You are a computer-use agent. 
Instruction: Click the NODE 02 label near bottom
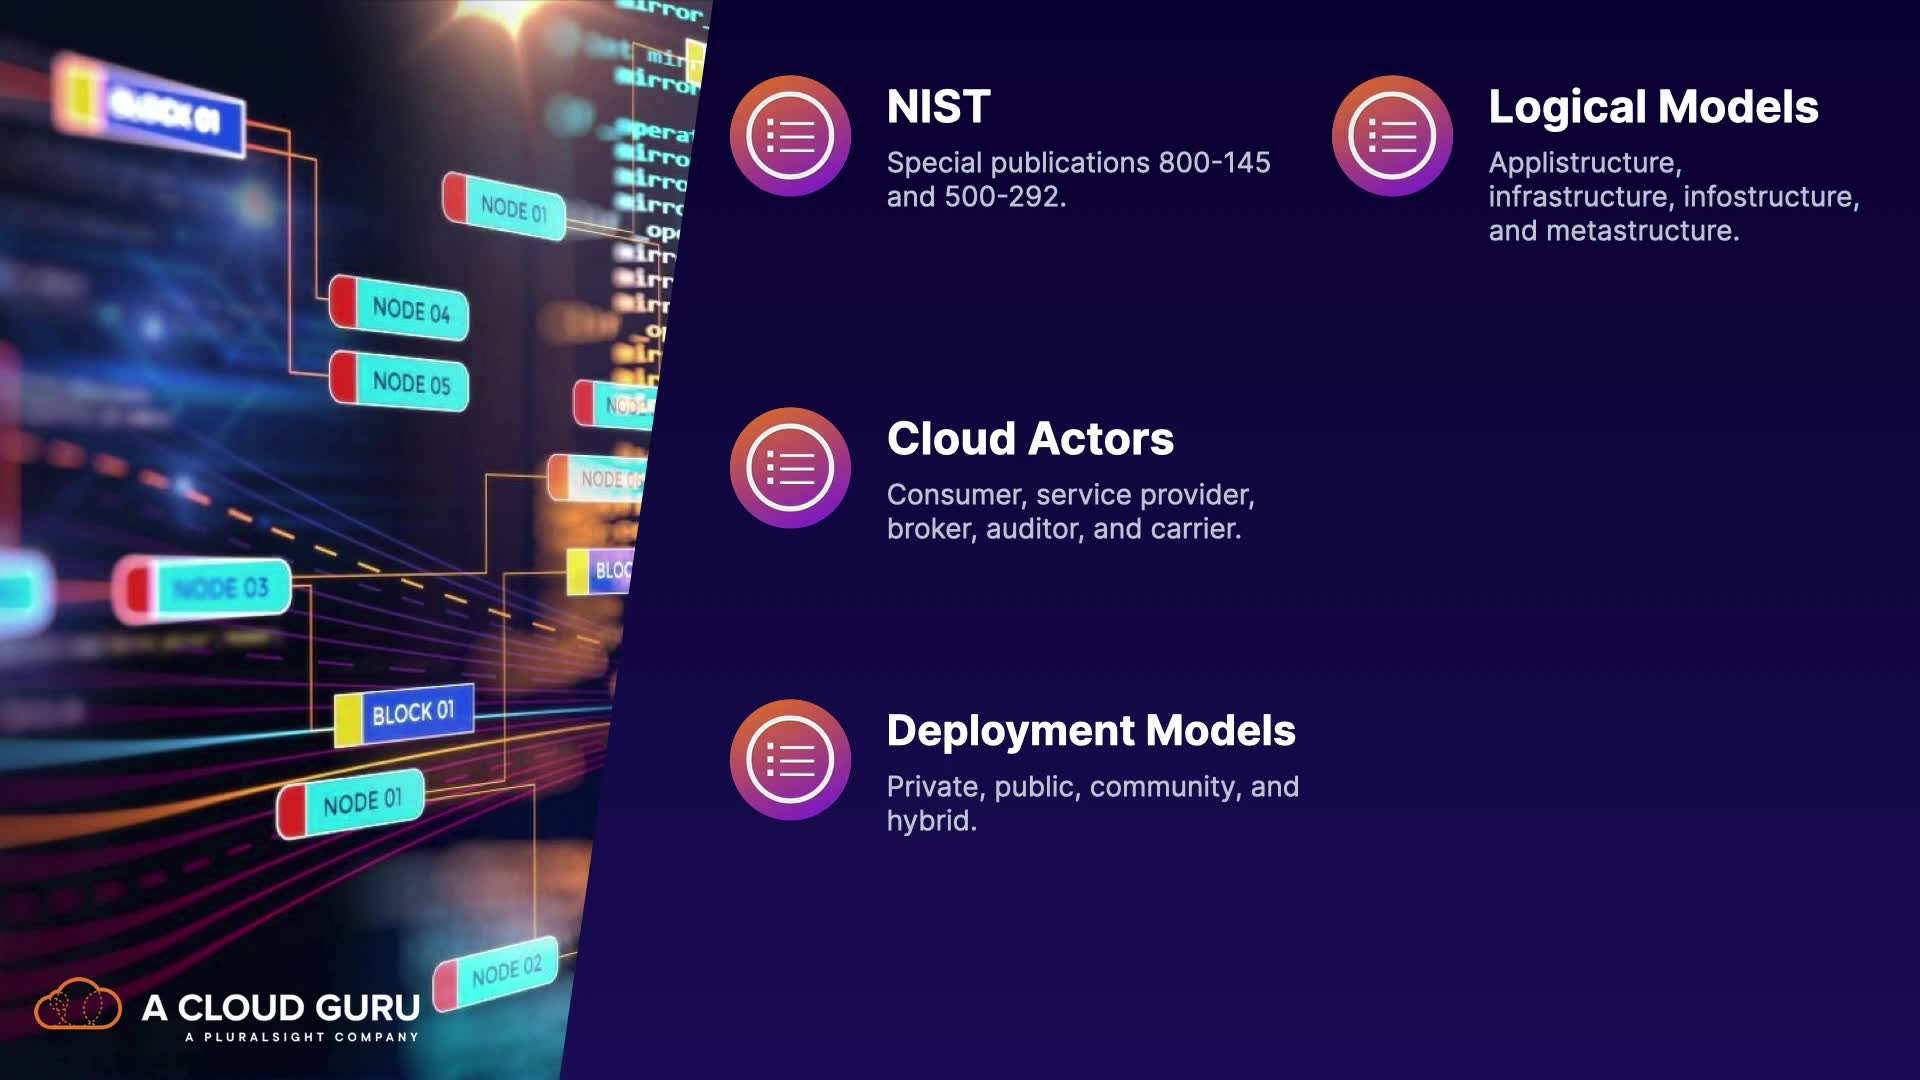click(x=505, y=970)
